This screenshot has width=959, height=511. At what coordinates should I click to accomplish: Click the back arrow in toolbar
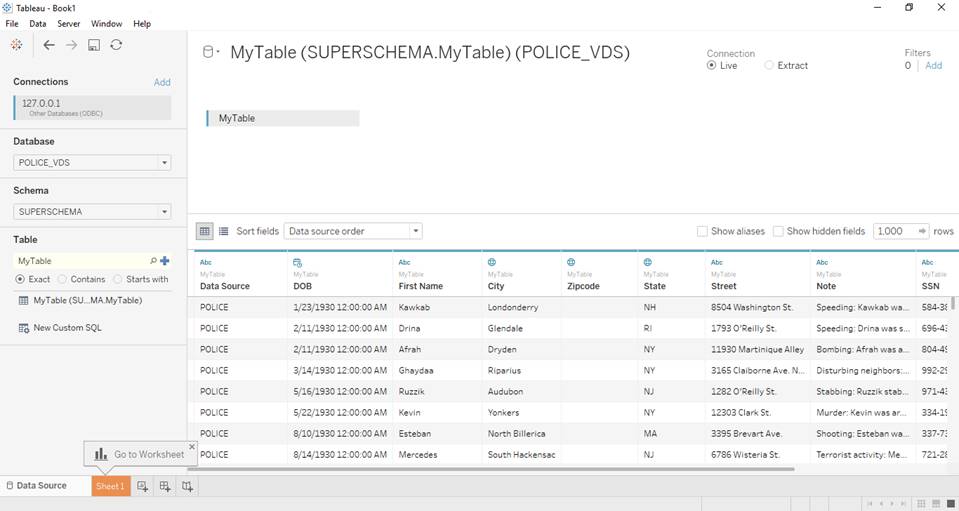click(x=49, y=45)
